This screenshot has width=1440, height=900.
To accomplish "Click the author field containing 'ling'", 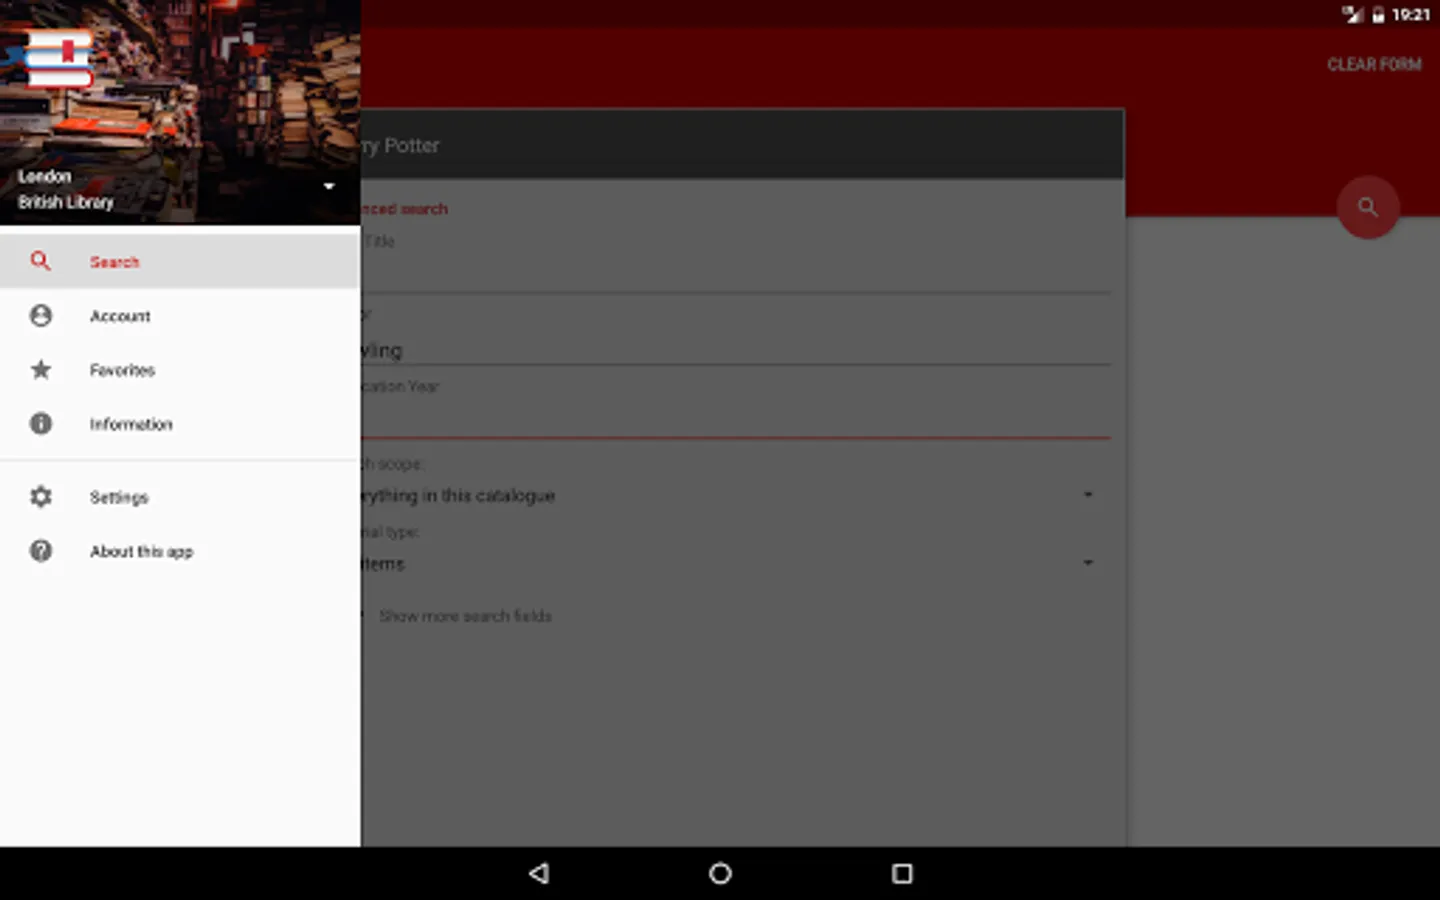I will tap(735, 349).
